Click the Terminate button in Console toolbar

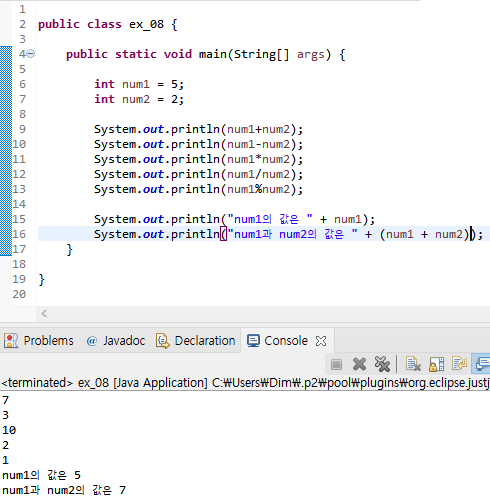tap(336, 364)
